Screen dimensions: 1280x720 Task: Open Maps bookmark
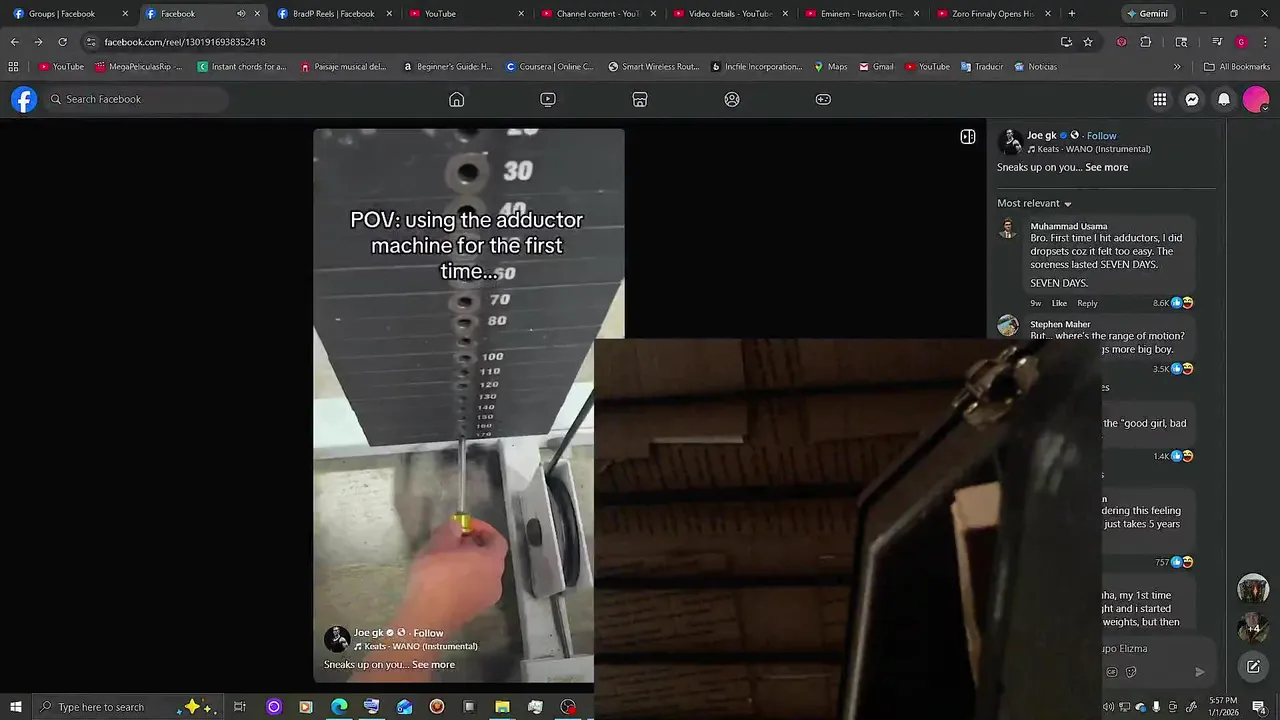(x=830, y=67)
